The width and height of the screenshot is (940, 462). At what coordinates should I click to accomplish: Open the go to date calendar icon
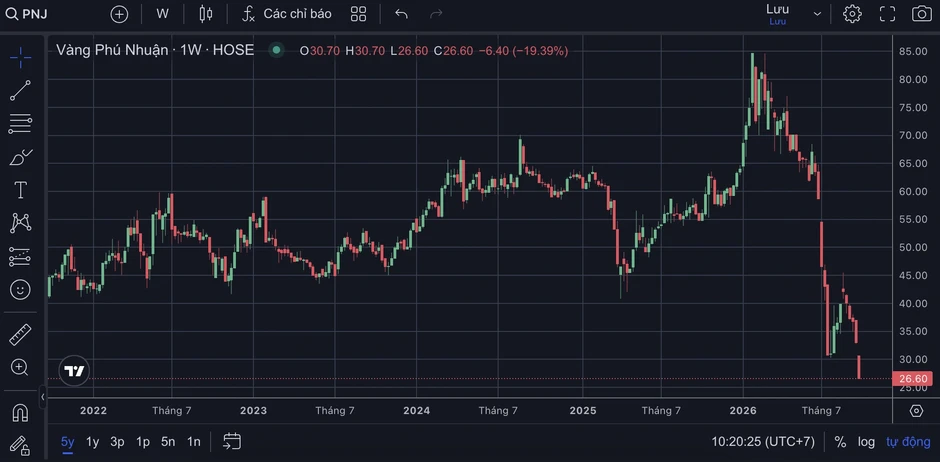click(x=232, y=442)
